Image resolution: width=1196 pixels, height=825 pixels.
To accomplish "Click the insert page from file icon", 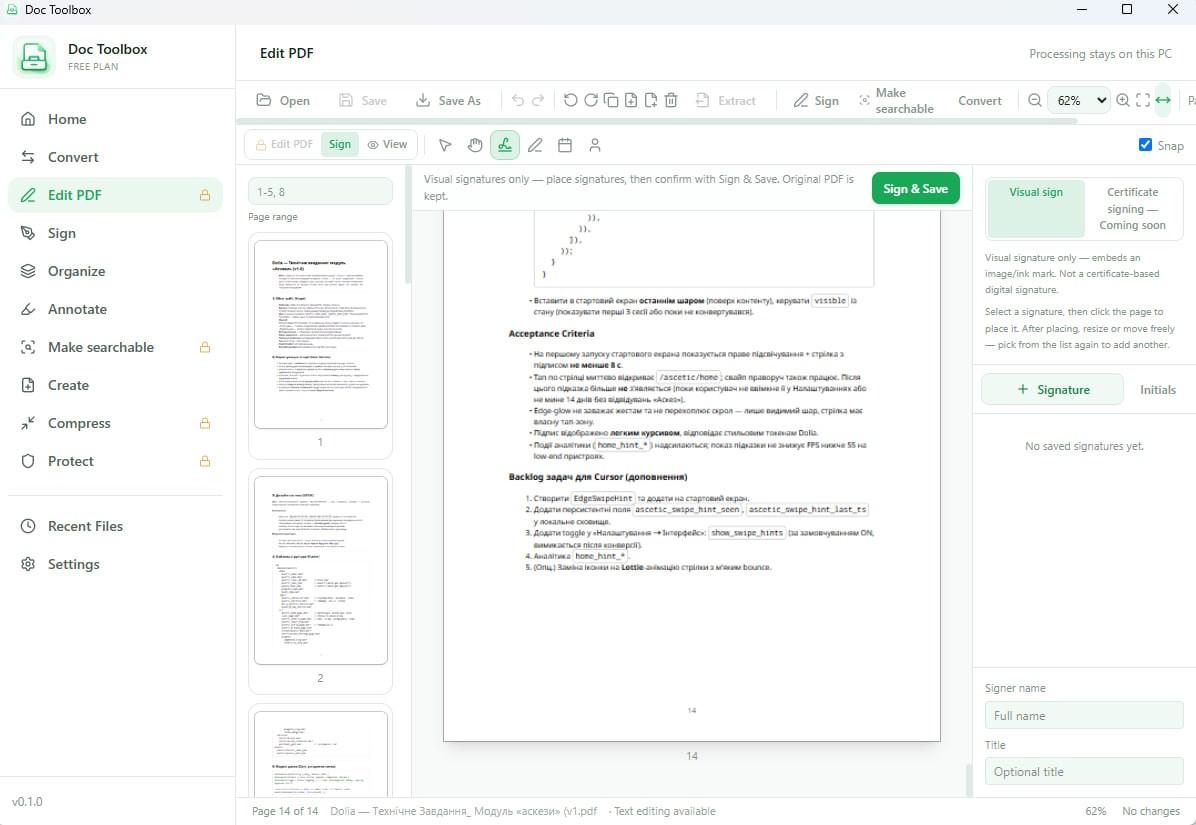I will 651,100.
